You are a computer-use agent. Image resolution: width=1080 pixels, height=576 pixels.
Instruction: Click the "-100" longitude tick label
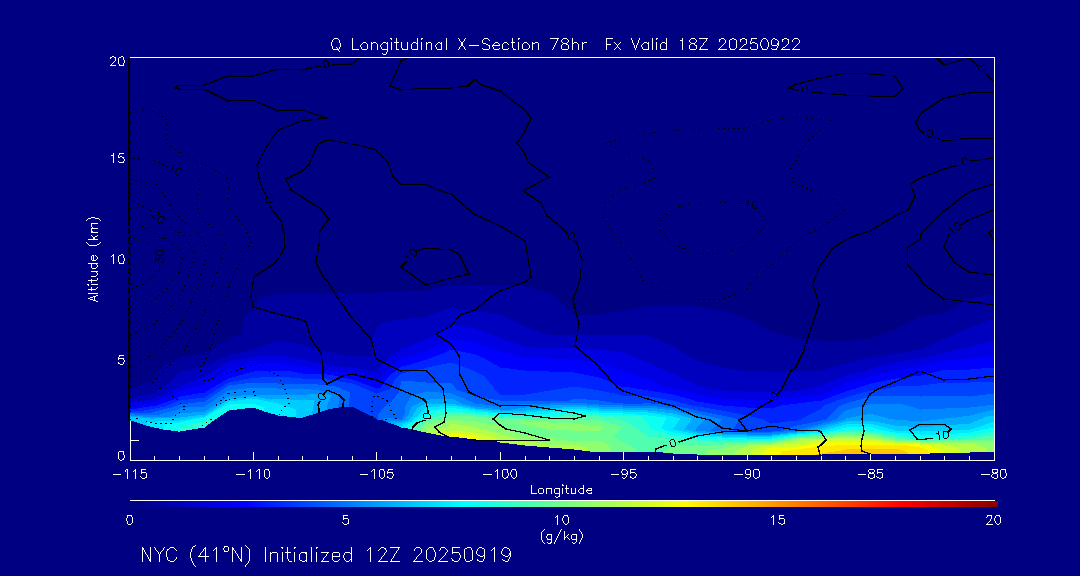500,475
